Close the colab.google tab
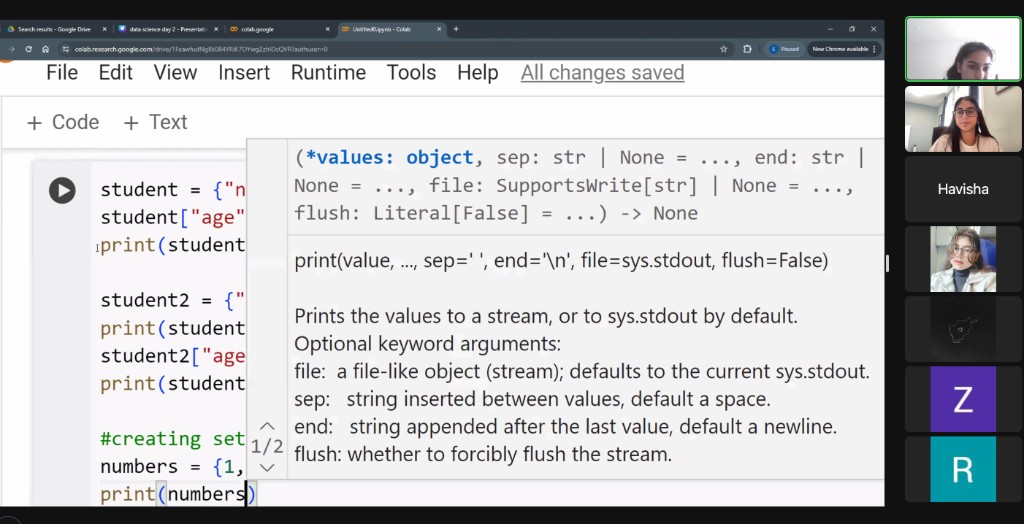The width and height of the screenshot is (1024, 524). (x=328, y=29)
